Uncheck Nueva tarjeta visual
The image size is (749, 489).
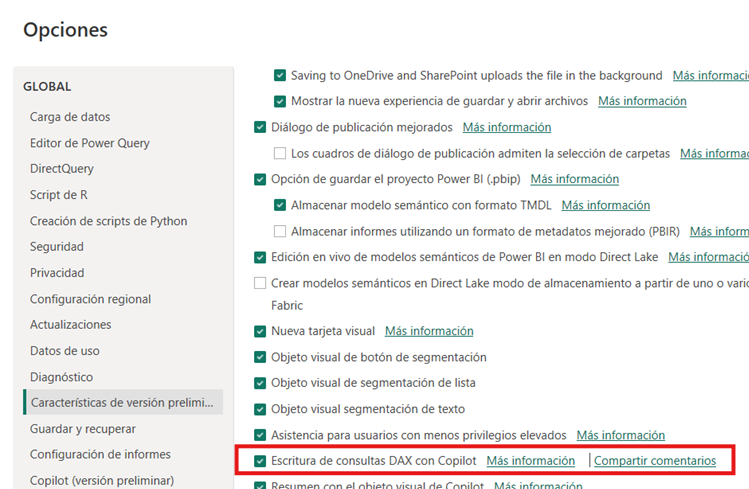click(x=260, y=331)
